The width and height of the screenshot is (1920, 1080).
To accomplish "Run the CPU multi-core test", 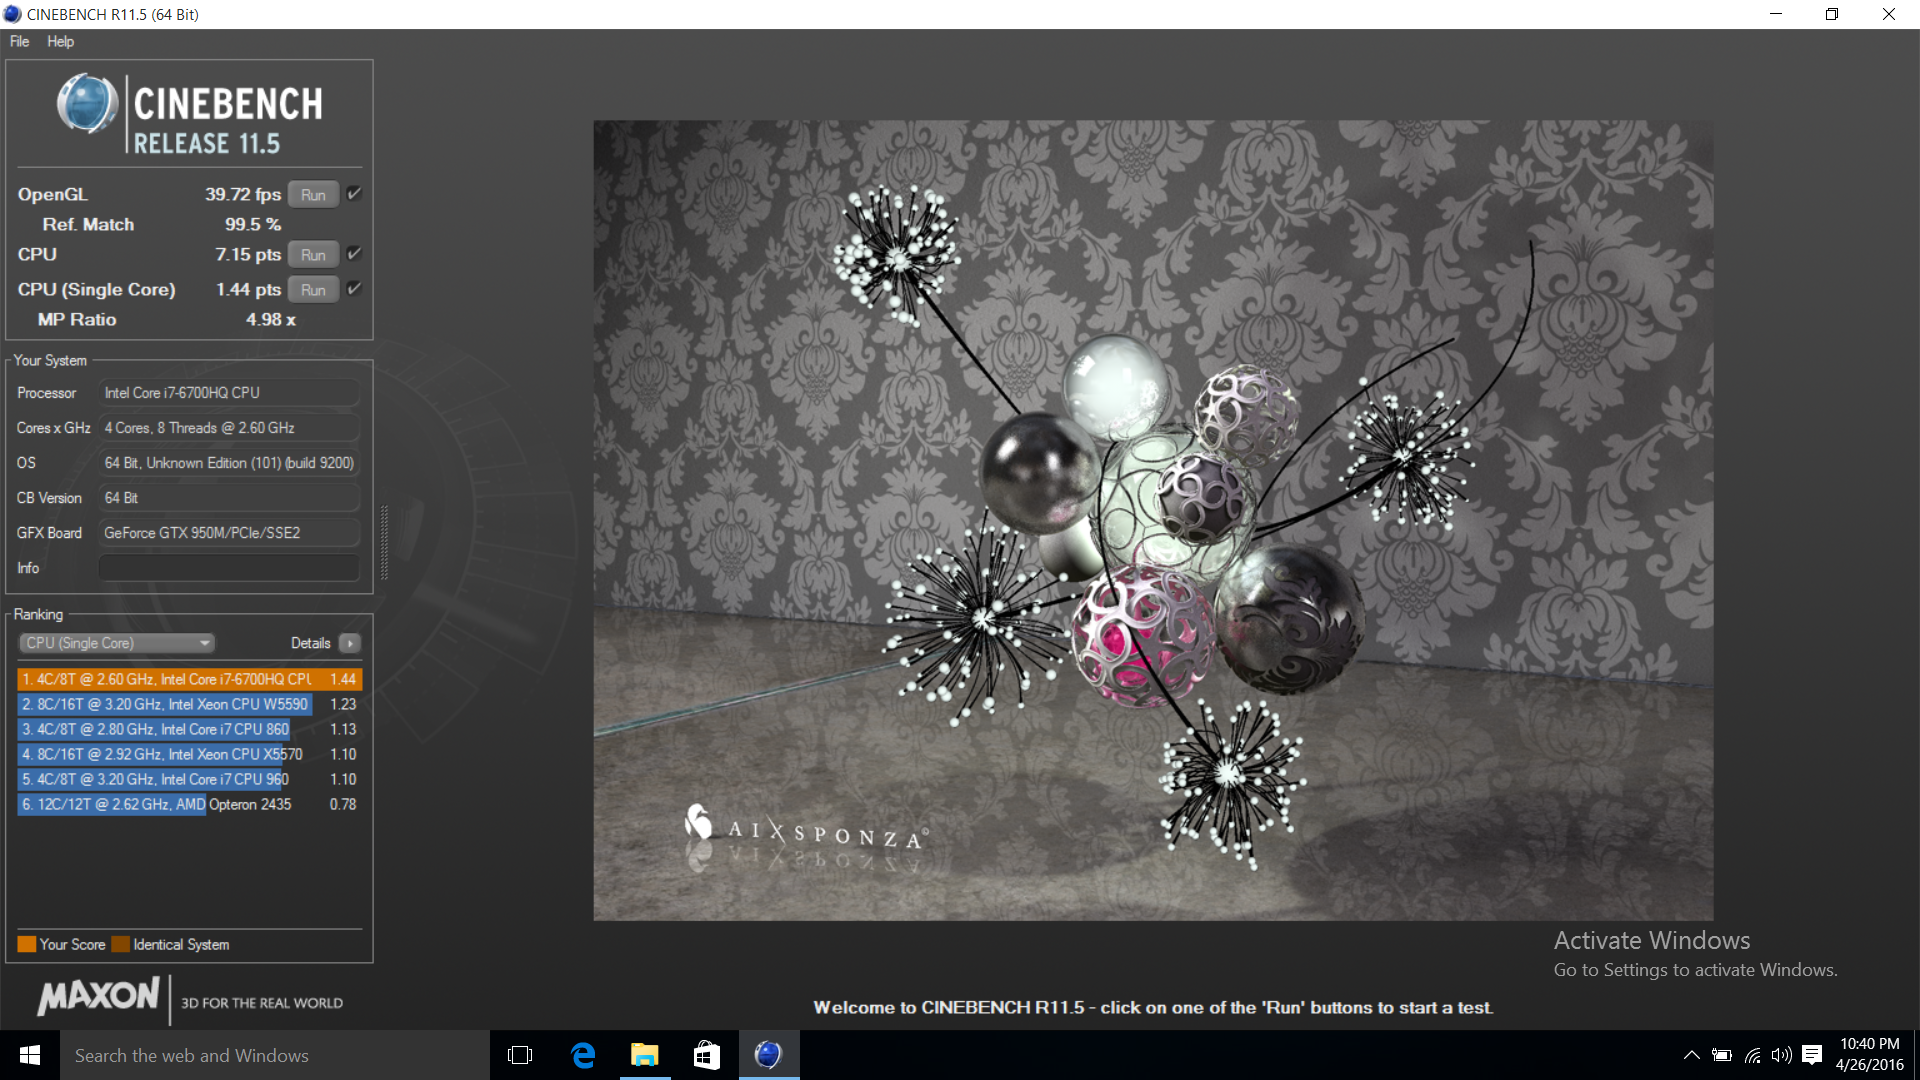I will click(x=313, y=255).
